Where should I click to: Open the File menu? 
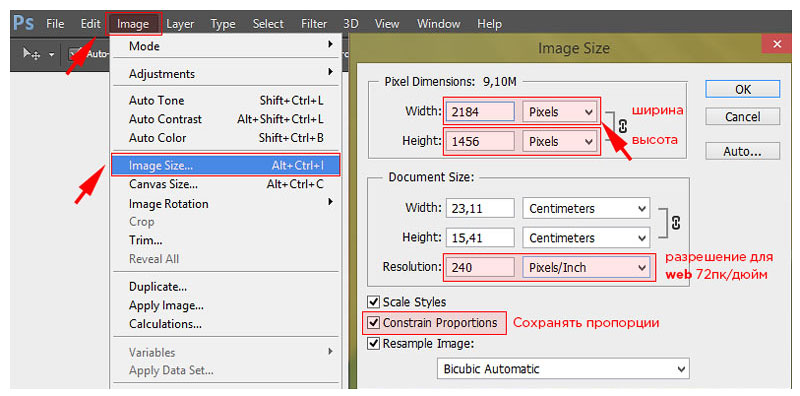pyautogui.click(x=55, y=24)
